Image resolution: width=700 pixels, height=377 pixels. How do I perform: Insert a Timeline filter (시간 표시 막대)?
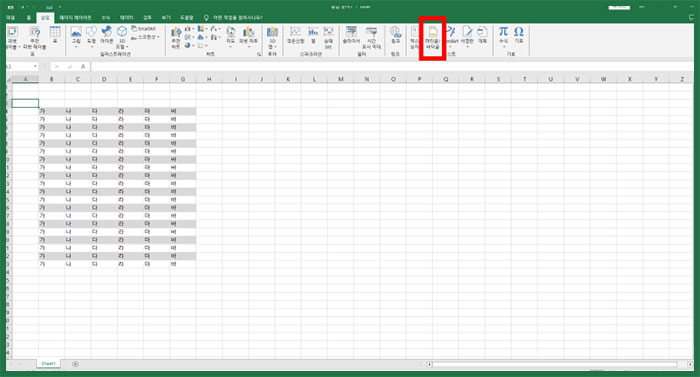(371, 38)
